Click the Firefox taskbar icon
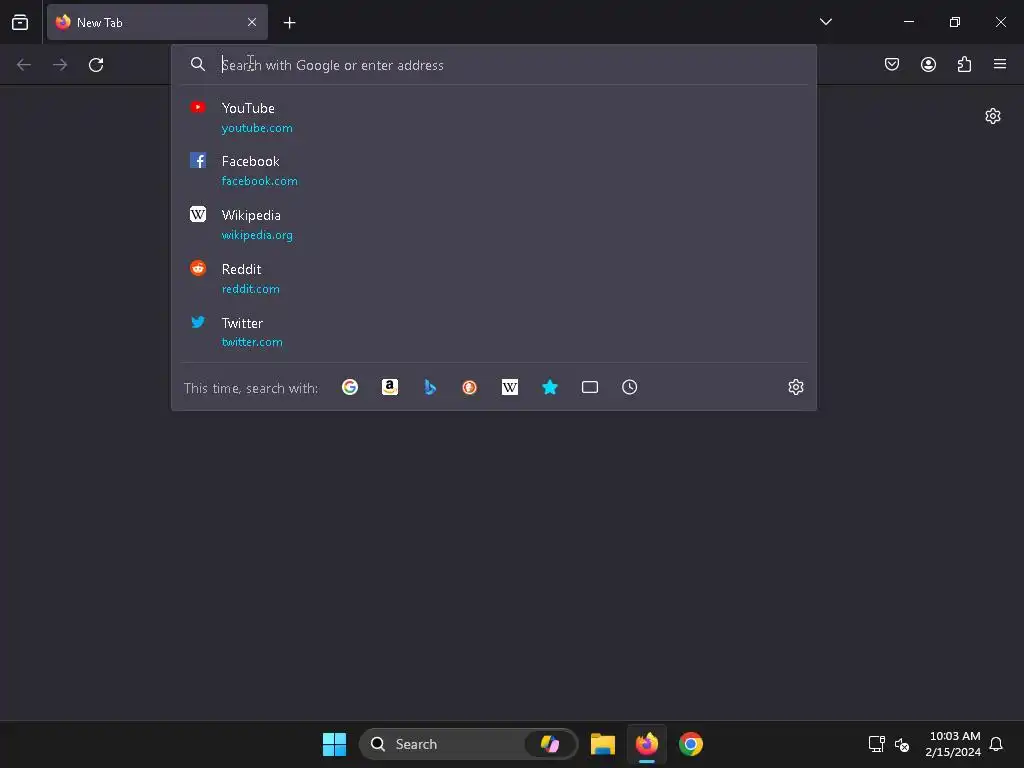Viewport: 1024px width, 768px height. click(647, 744)
